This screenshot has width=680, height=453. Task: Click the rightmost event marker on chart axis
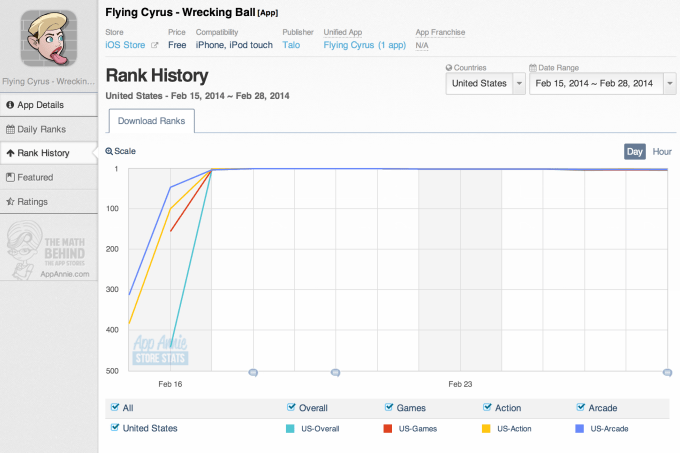(667, 373)
